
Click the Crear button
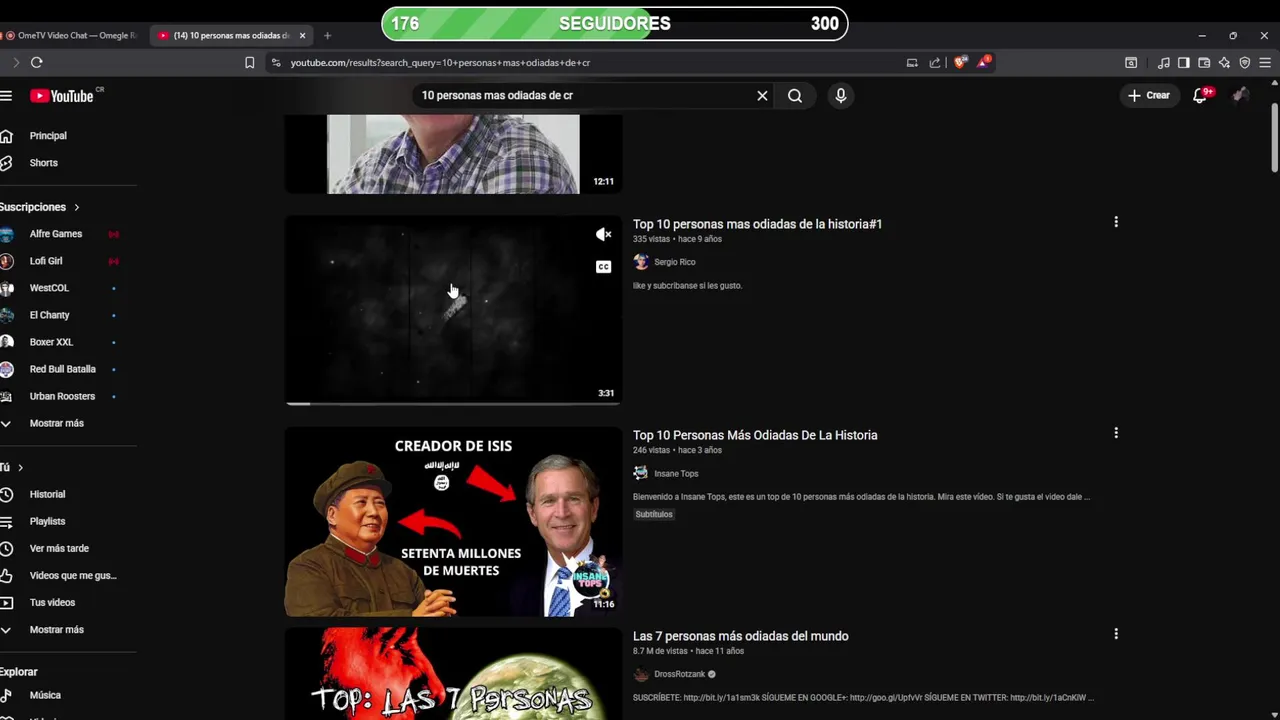1149,96
